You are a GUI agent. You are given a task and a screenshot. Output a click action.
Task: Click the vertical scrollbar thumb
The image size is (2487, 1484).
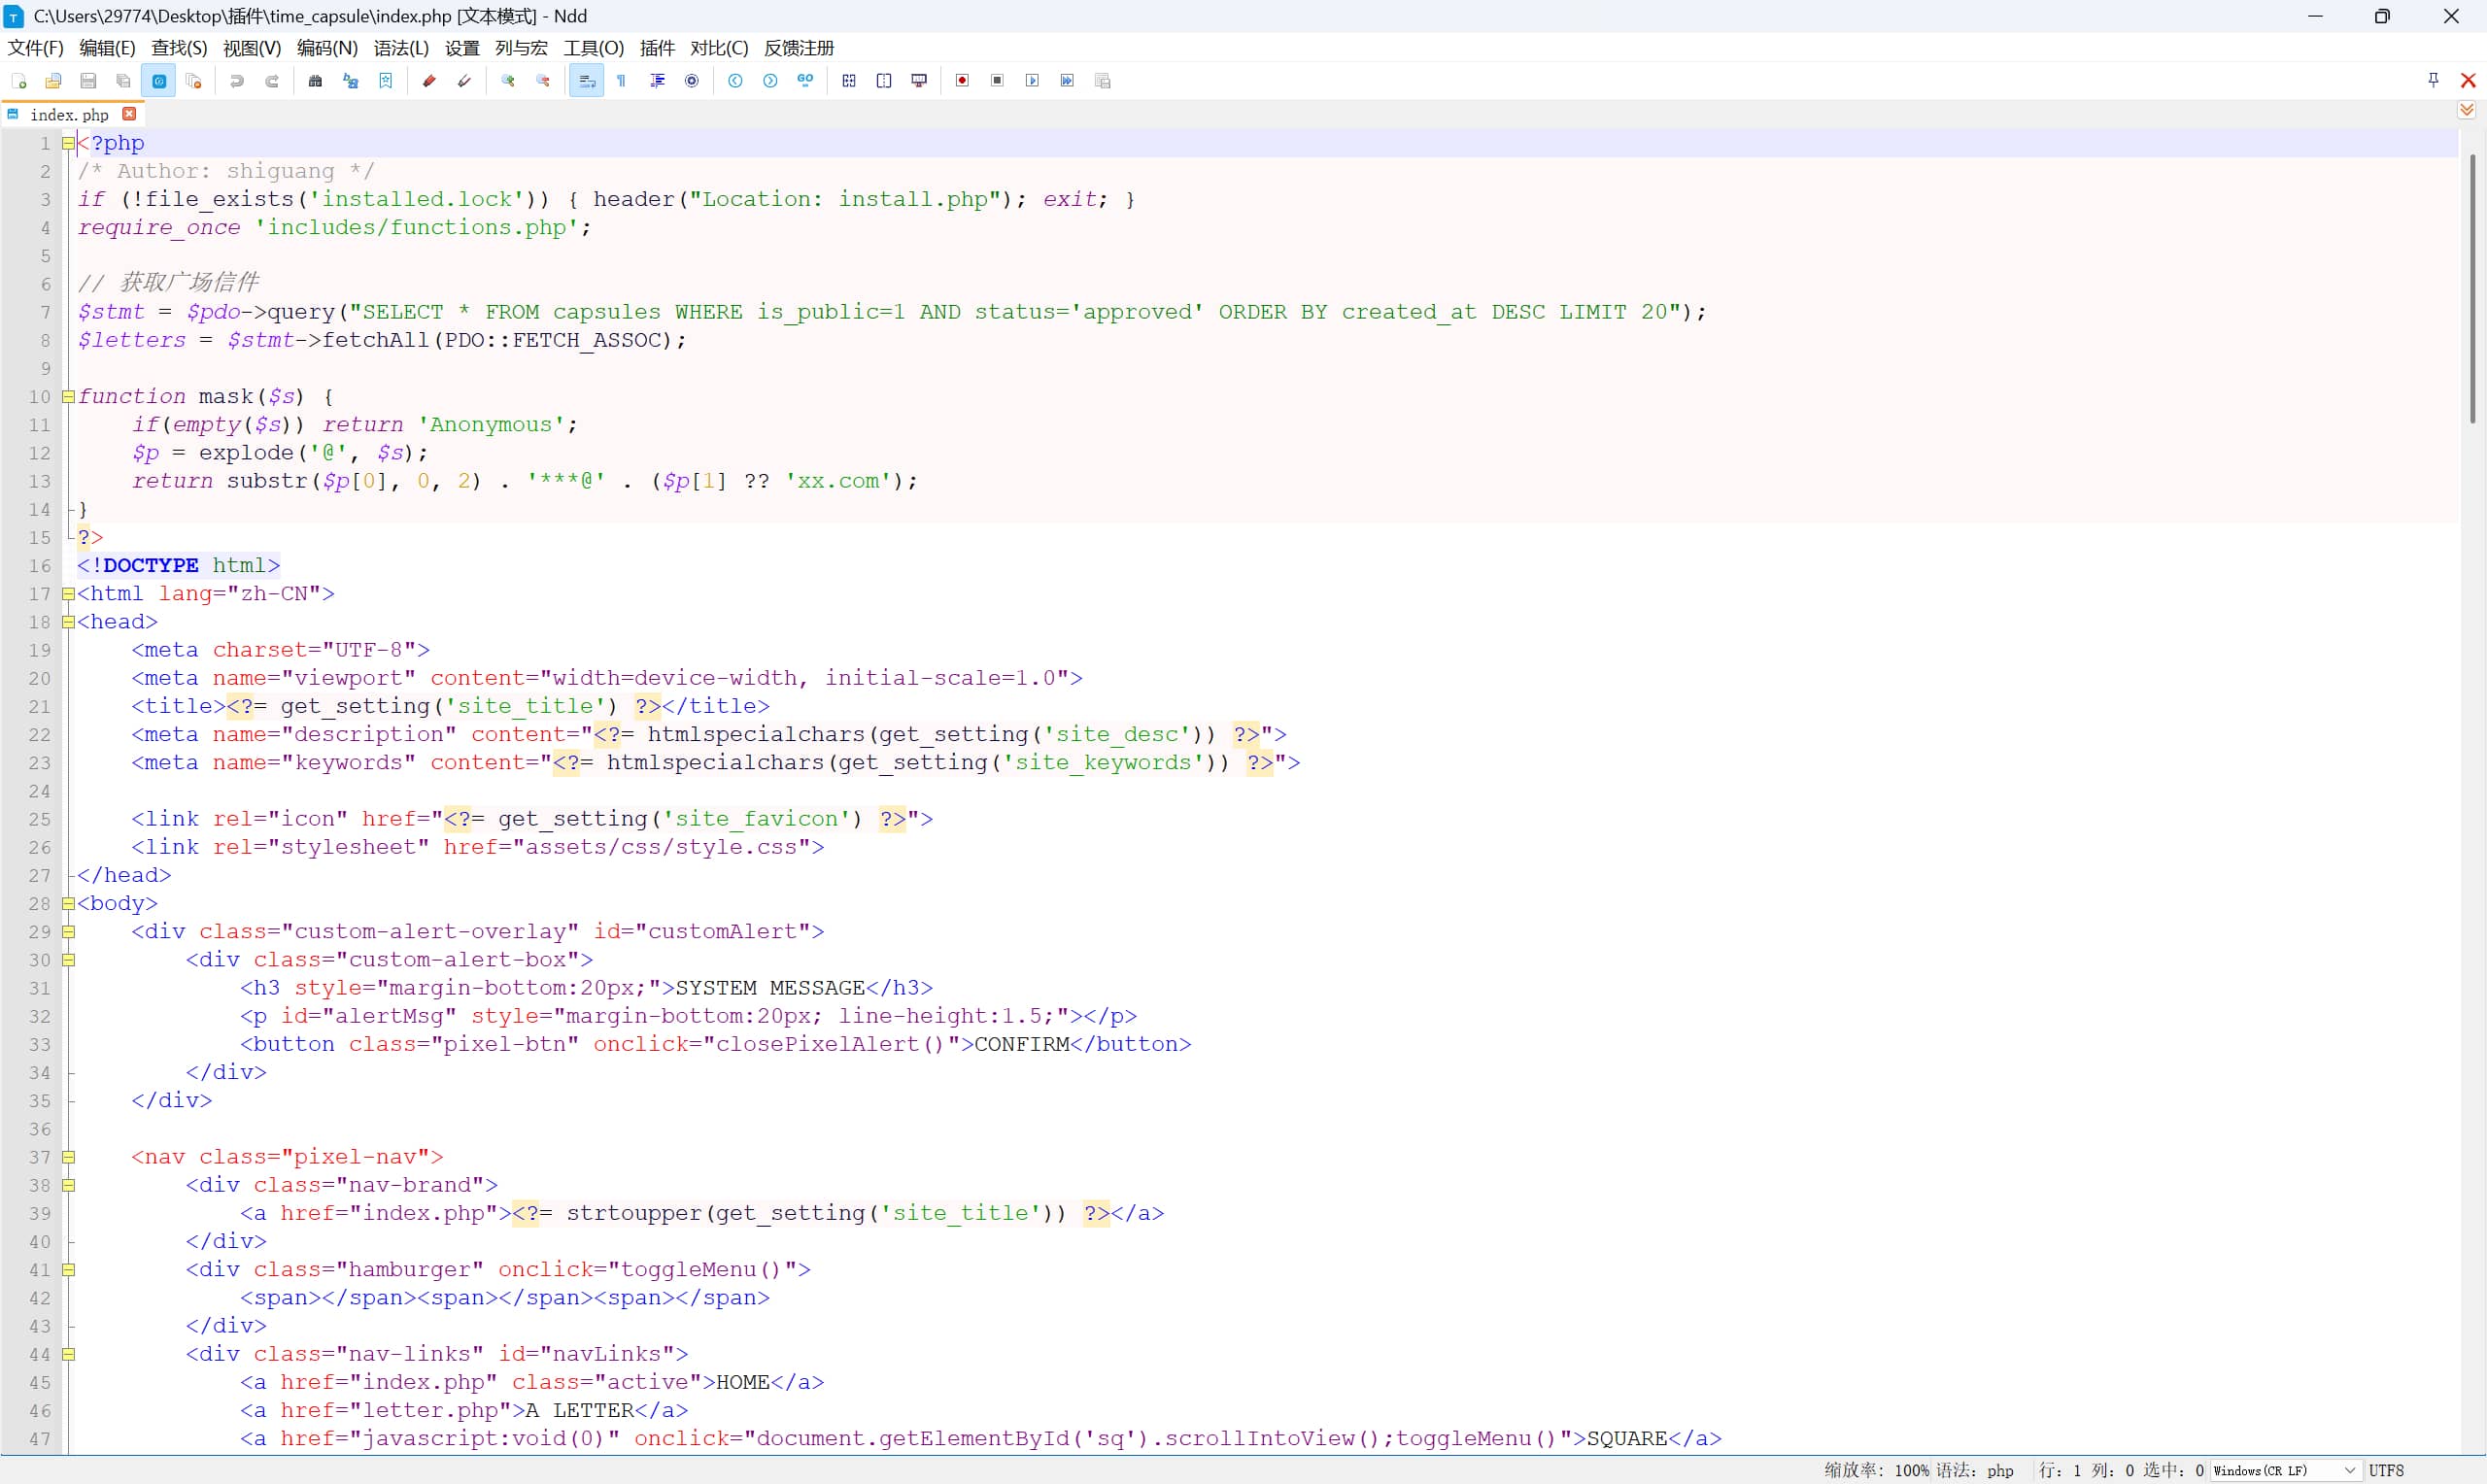(2472, 290)
